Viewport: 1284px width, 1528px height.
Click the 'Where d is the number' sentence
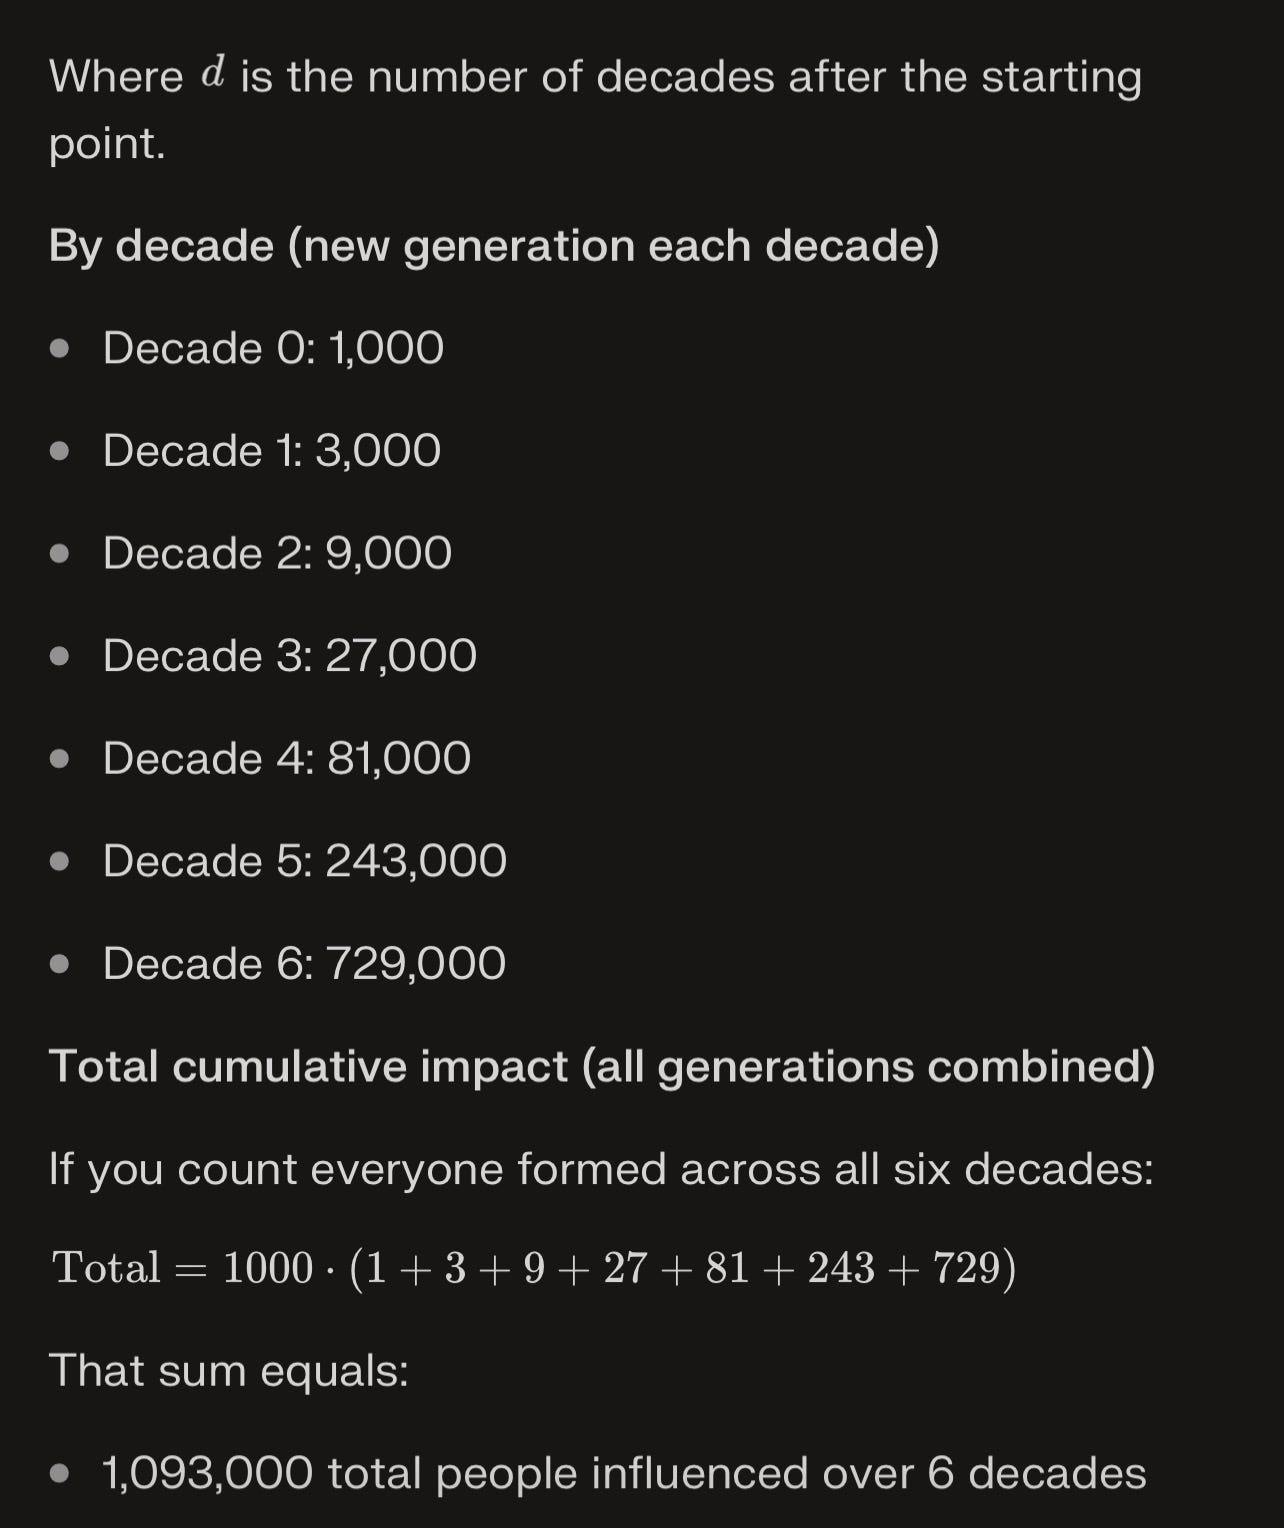click(x=595, y=109)
